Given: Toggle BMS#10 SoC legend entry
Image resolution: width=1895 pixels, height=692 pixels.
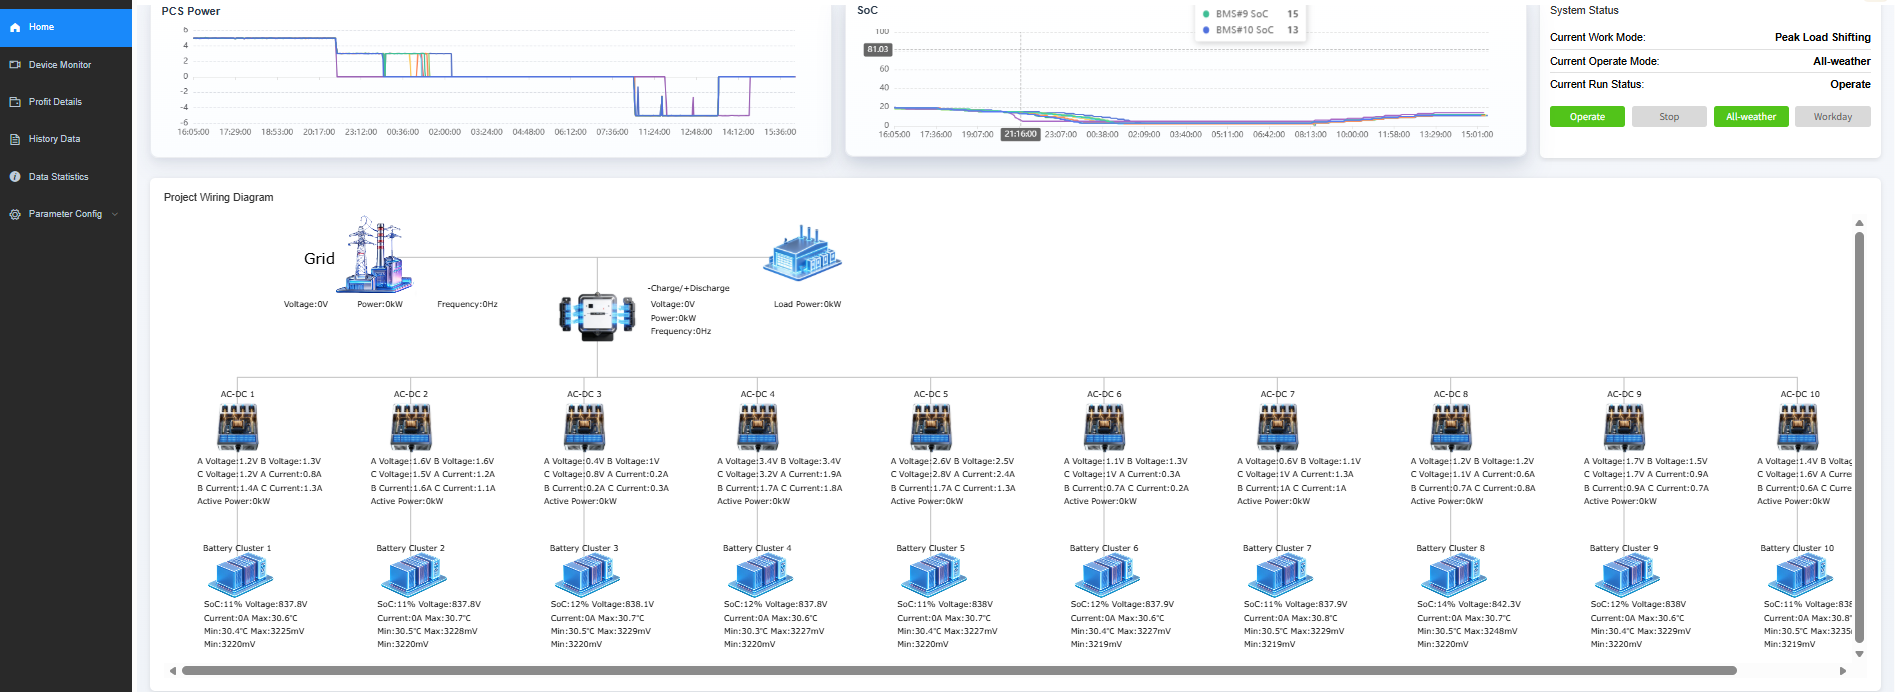Looking at the screenshot, I should pyautogui.click(x=1243, y=30).
